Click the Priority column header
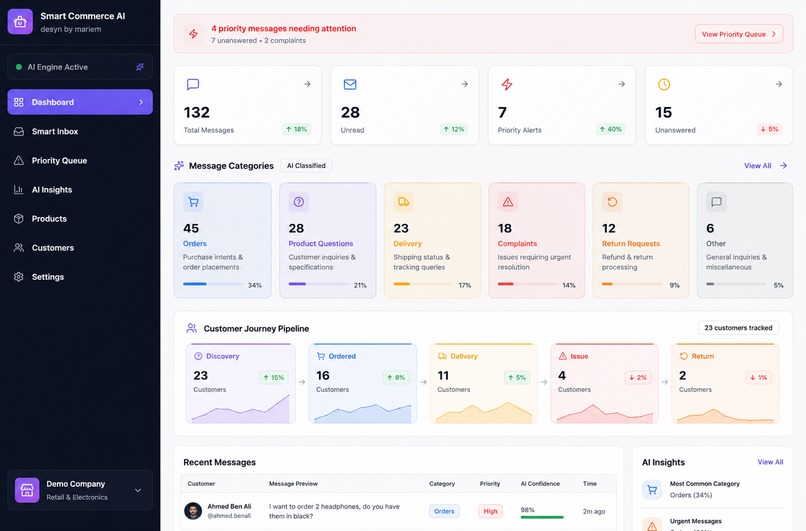Image resolution: width=806 pixels, height=531 pixels. [x=490, y=484]
